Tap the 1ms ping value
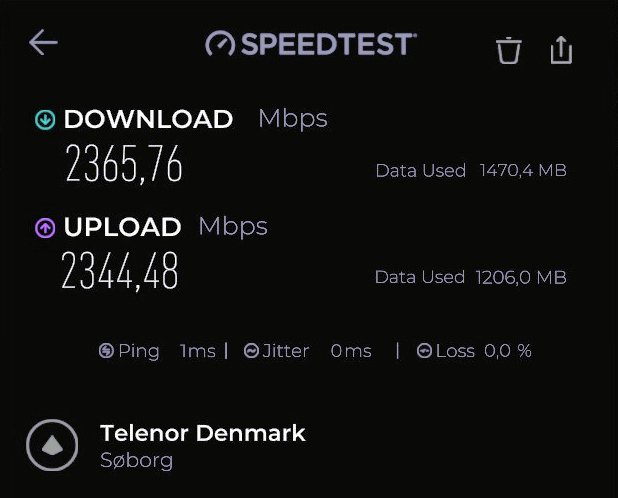 point(198,351)
